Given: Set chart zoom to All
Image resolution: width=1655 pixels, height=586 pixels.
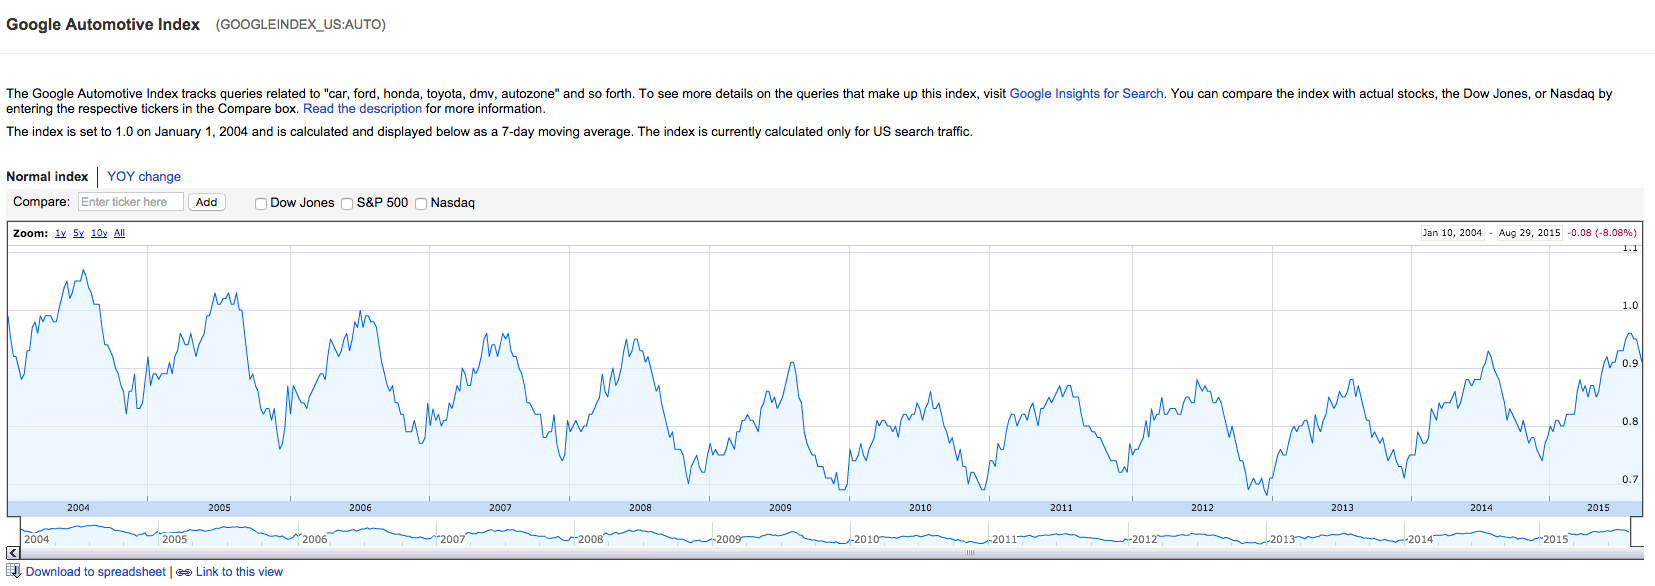Looking at the screenshot, I should [119, 233].
